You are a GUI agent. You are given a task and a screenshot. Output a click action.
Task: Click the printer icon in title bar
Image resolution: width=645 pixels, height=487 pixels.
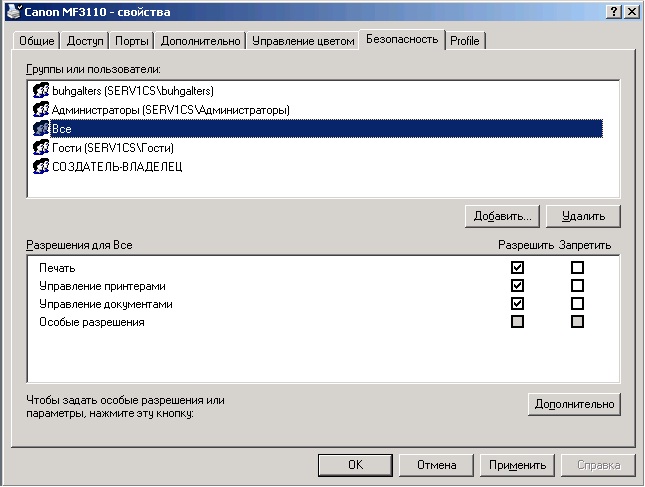point(14,12)
